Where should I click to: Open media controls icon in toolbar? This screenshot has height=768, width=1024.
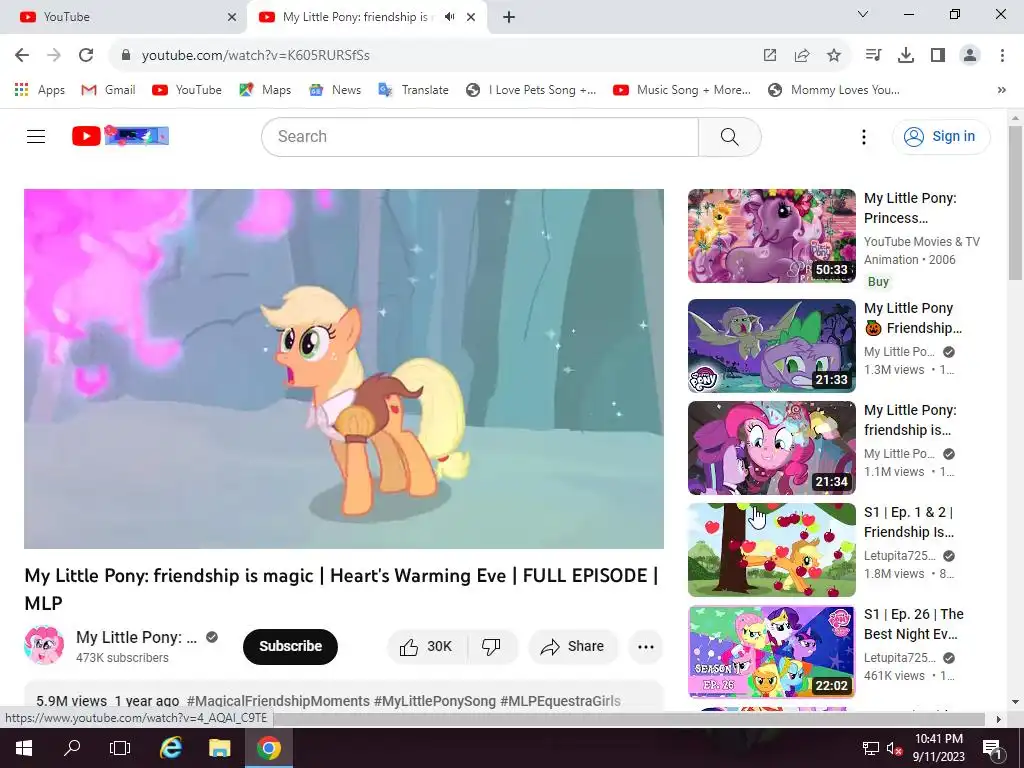[873, 56]
